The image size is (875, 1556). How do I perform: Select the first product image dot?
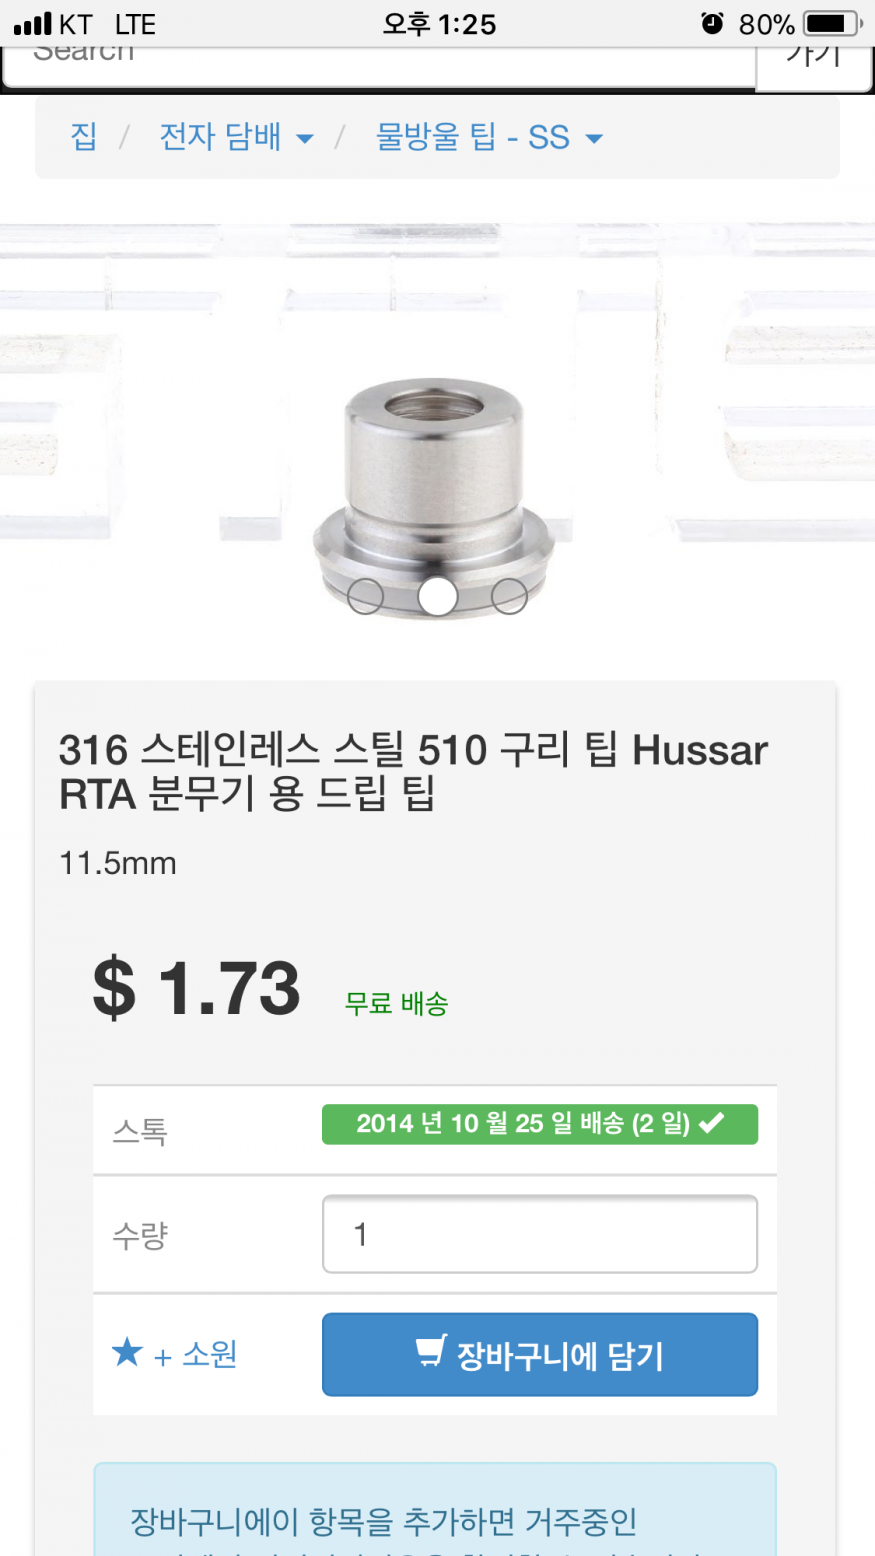click(365, 596)
